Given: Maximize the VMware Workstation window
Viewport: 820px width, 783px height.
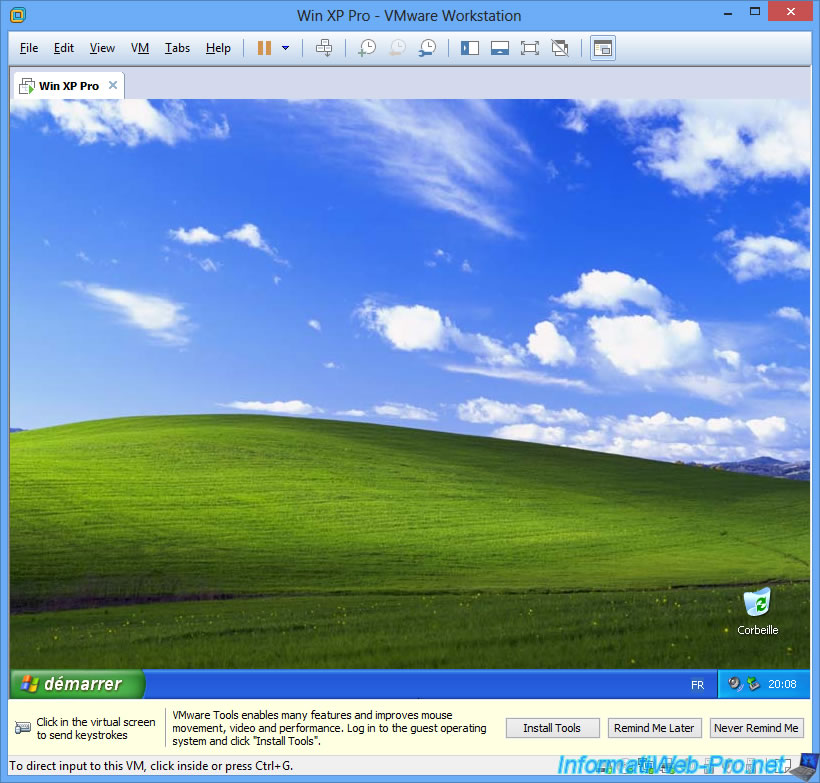Looking at the screenshot, I should tap(755, 12).
